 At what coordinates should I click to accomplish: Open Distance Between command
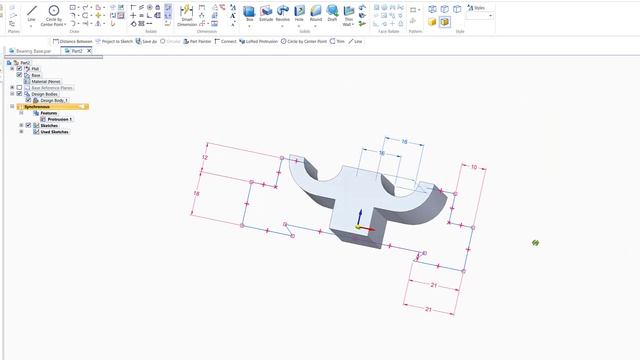pos(73,41)
